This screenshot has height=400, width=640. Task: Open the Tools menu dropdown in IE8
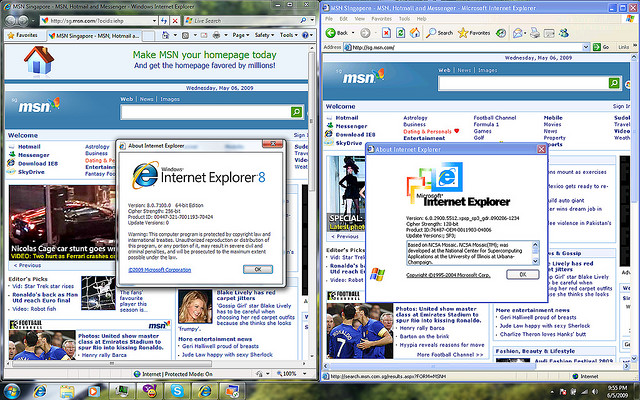point(289,36)
